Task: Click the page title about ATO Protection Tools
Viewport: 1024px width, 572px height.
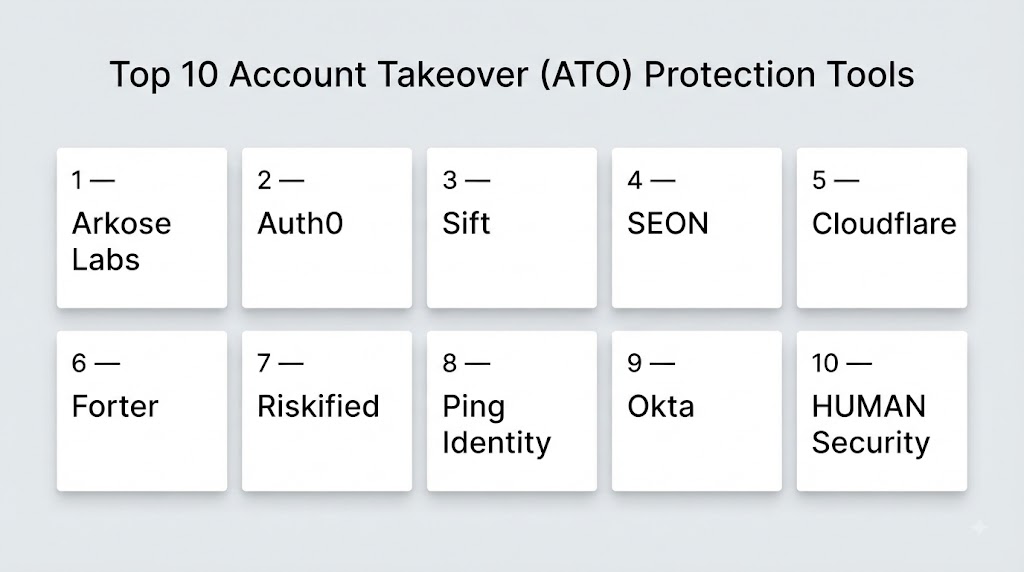Action: pos(512,75)
